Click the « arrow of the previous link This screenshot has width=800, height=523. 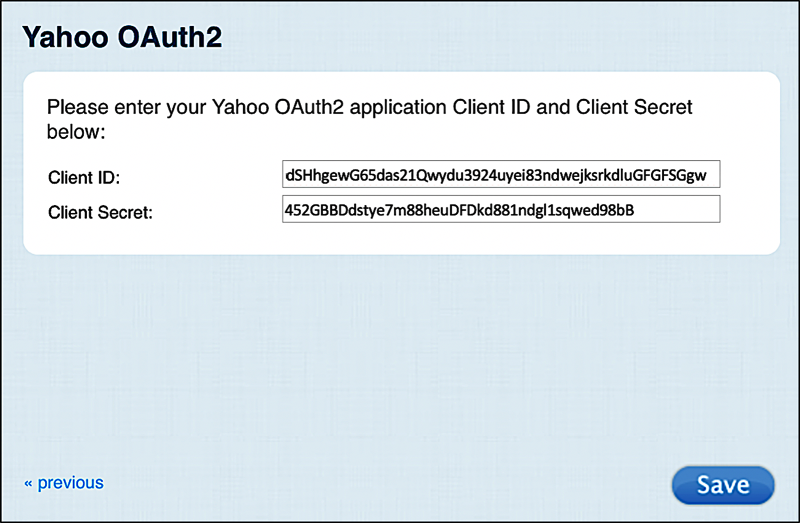click(x=29, y=484)
